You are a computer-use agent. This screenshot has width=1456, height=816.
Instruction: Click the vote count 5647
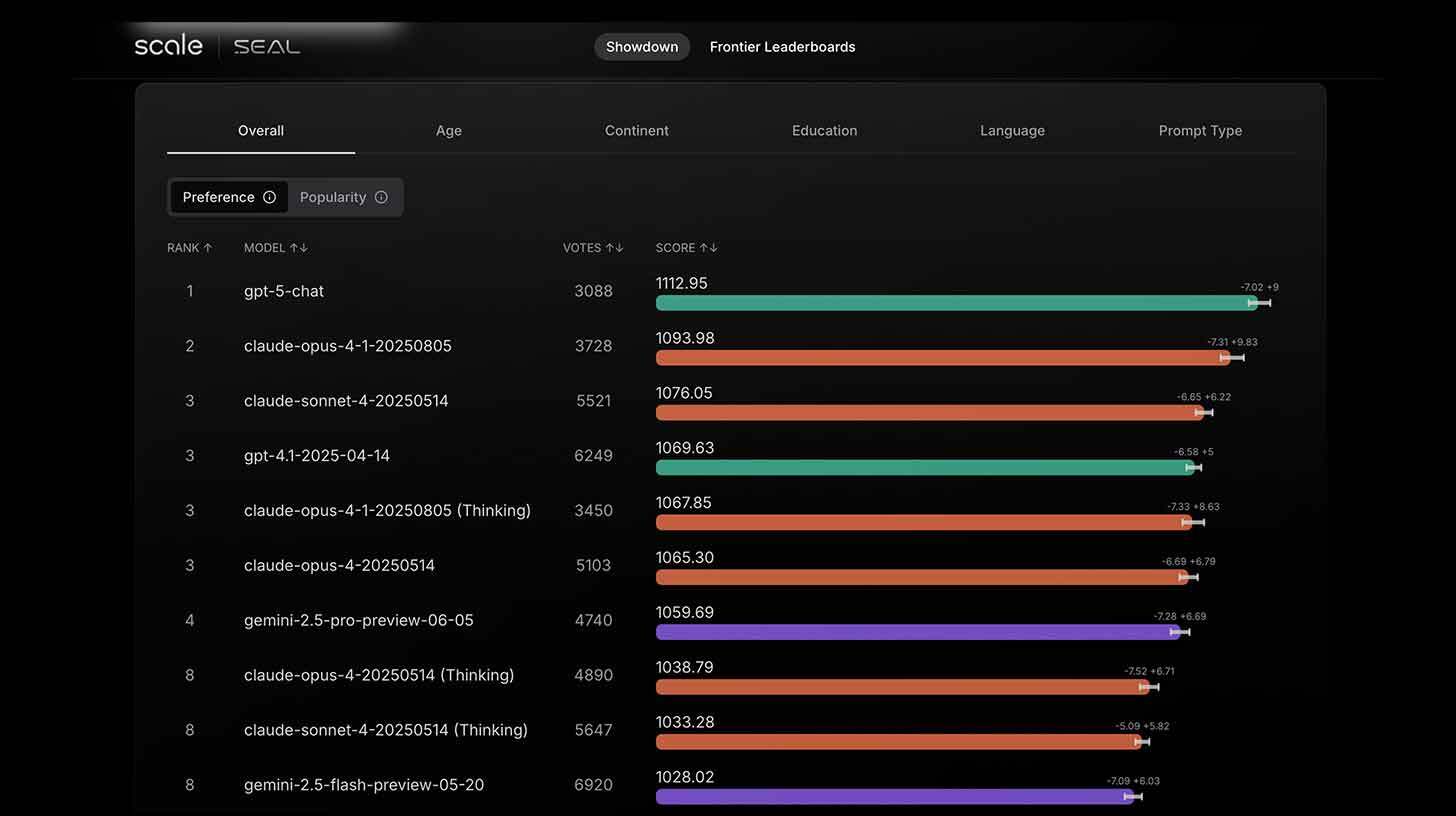pyautogui.click(x=593, y=731)
